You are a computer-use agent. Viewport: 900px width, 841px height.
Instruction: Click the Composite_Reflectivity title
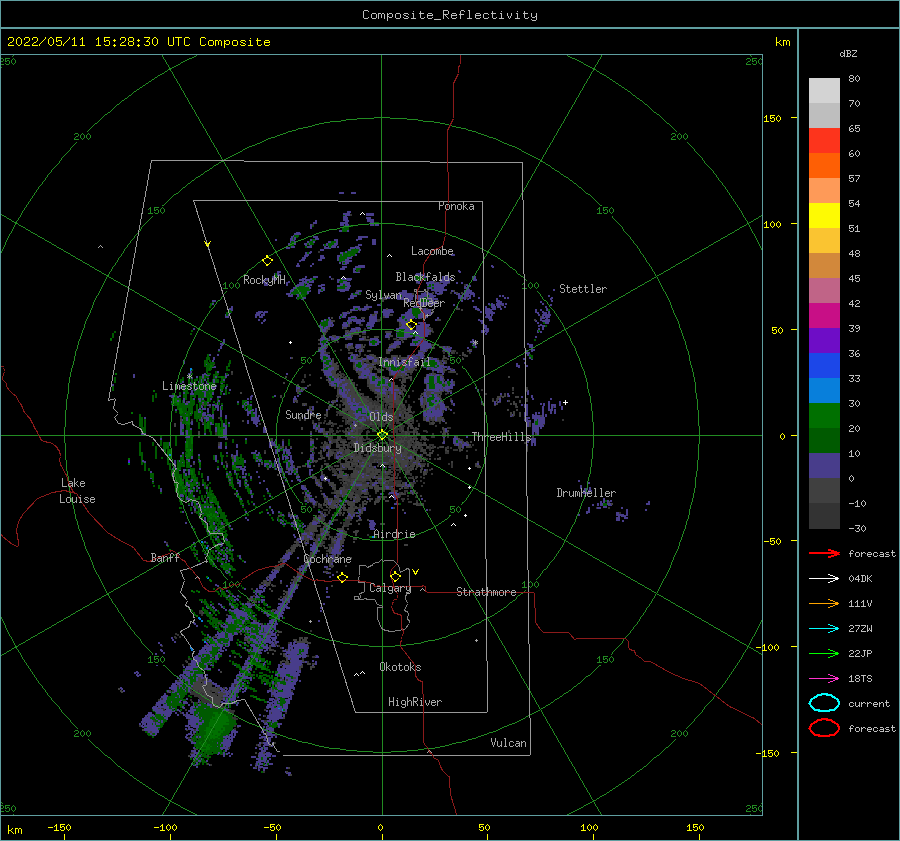click(450, 15)
